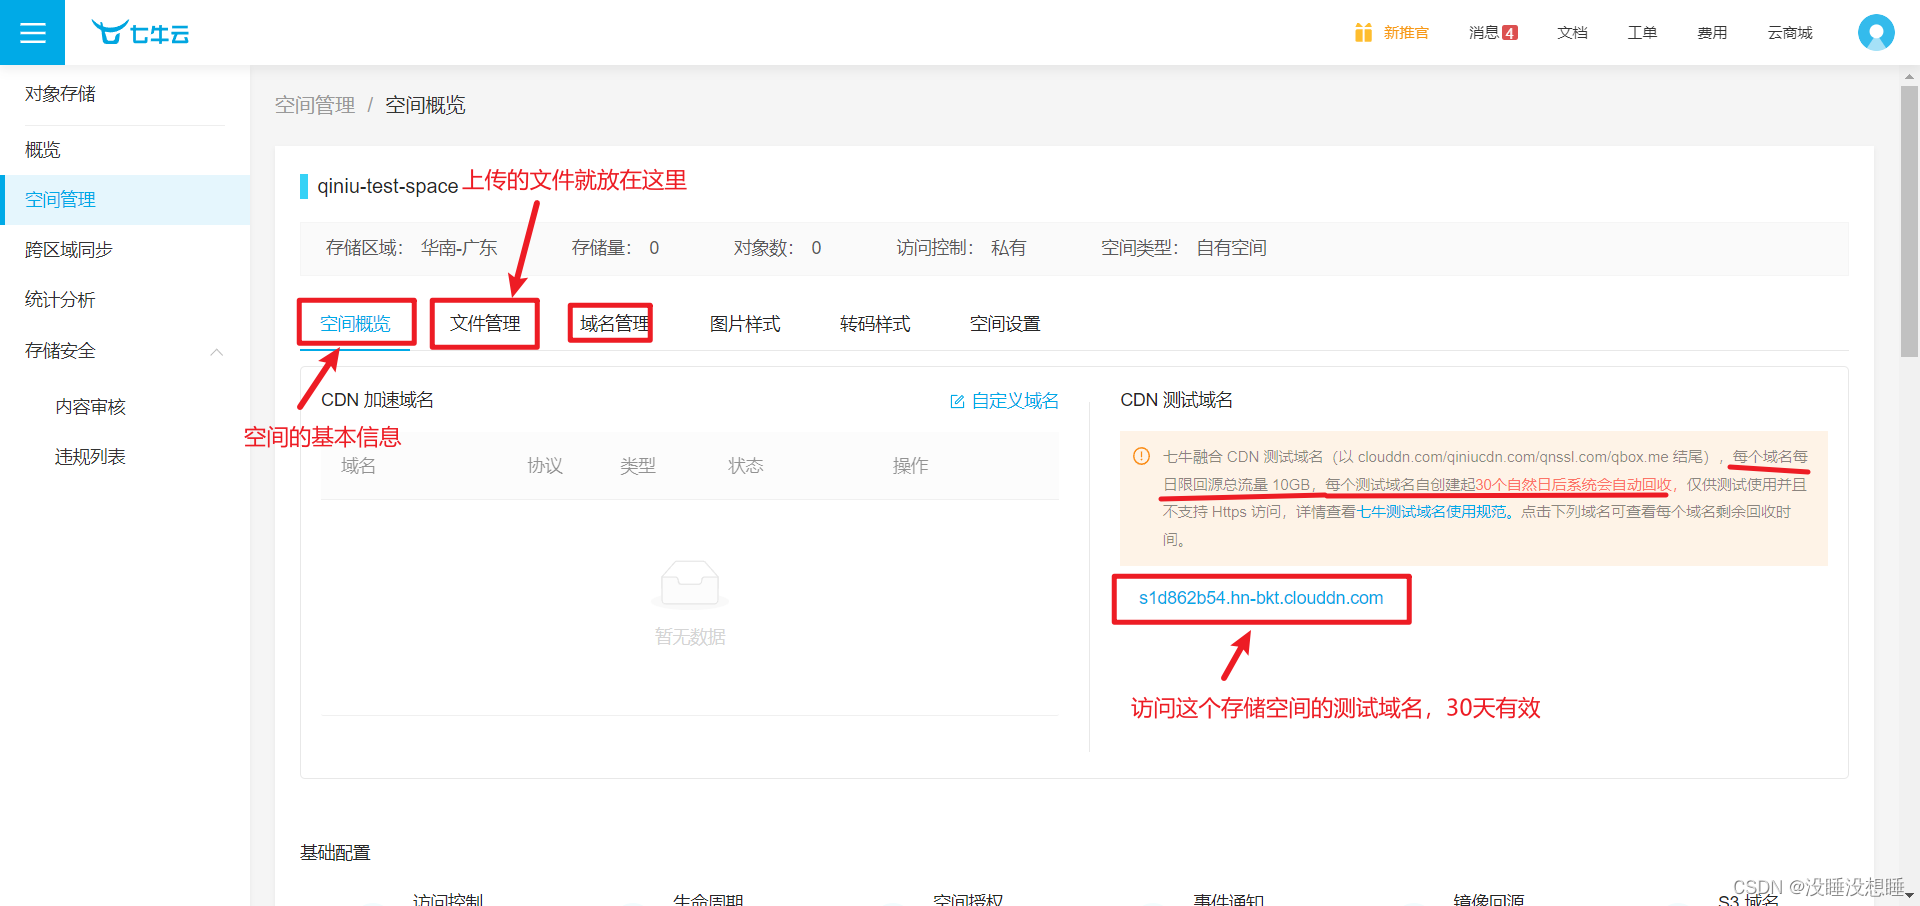Open 统计分析 in the sidebar

(x=125, y=300)
